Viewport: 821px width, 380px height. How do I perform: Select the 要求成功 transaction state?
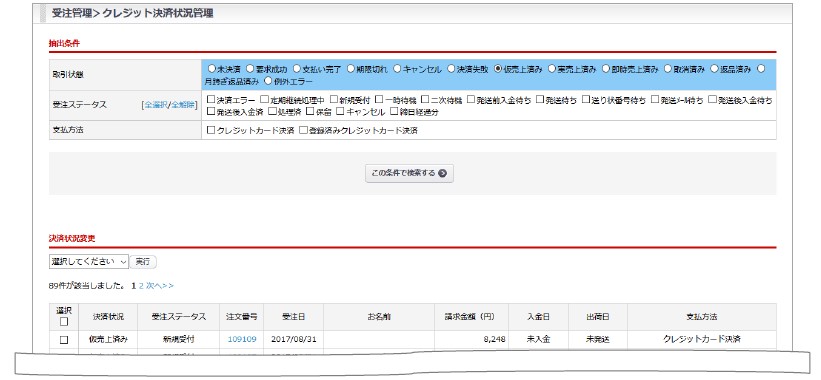[250, 69]
